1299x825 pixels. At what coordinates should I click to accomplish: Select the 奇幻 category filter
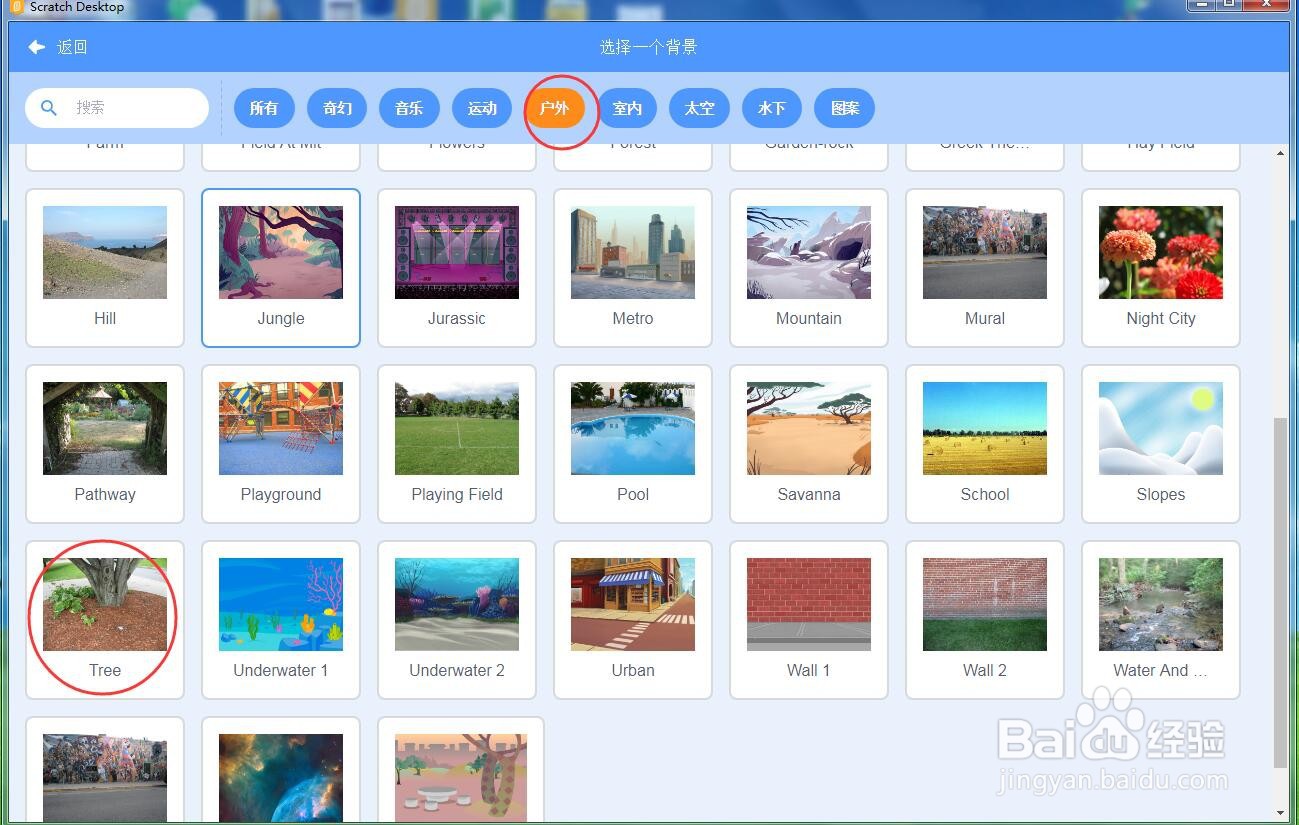pos(337,108)
